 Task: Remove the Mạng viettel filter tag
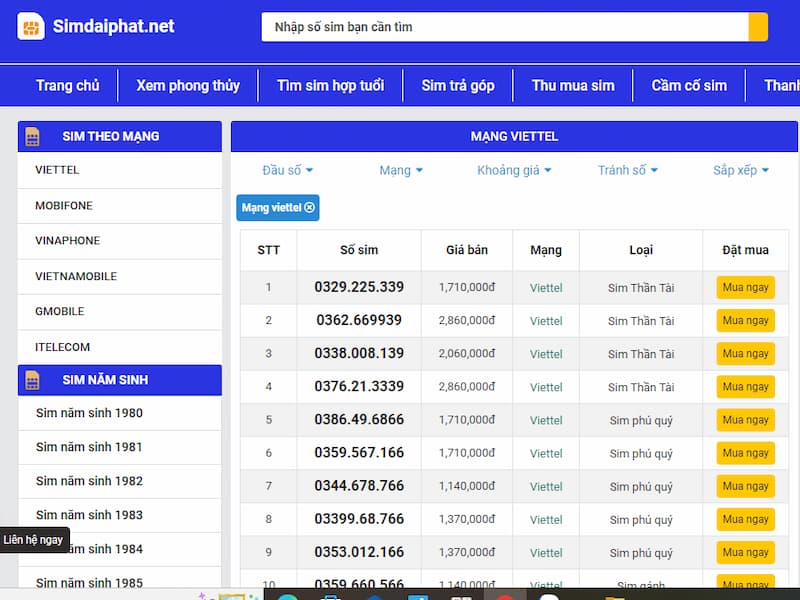[x=310, y=208]
